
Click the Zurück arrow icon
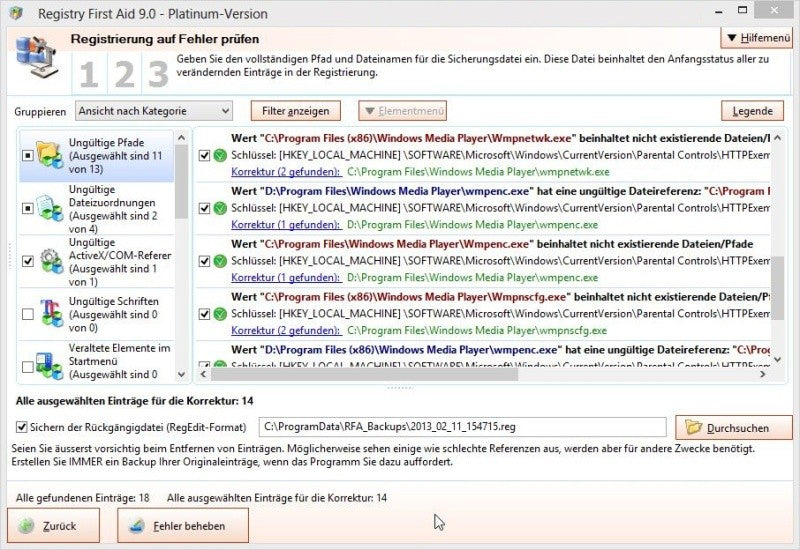(x=27, y=526)
